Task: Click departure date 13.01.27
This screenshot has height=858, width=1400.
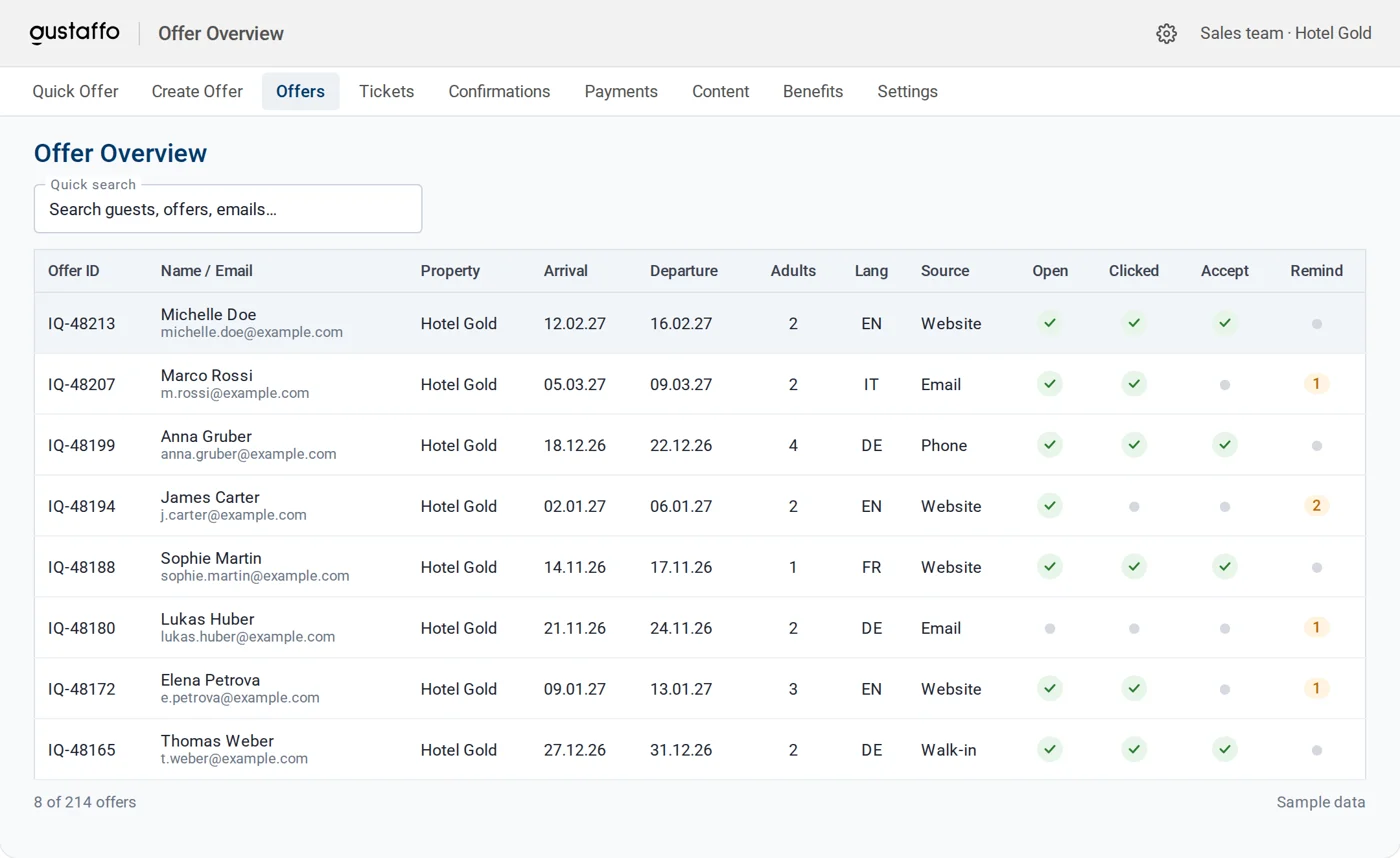Action: click(x=681, y=689)
